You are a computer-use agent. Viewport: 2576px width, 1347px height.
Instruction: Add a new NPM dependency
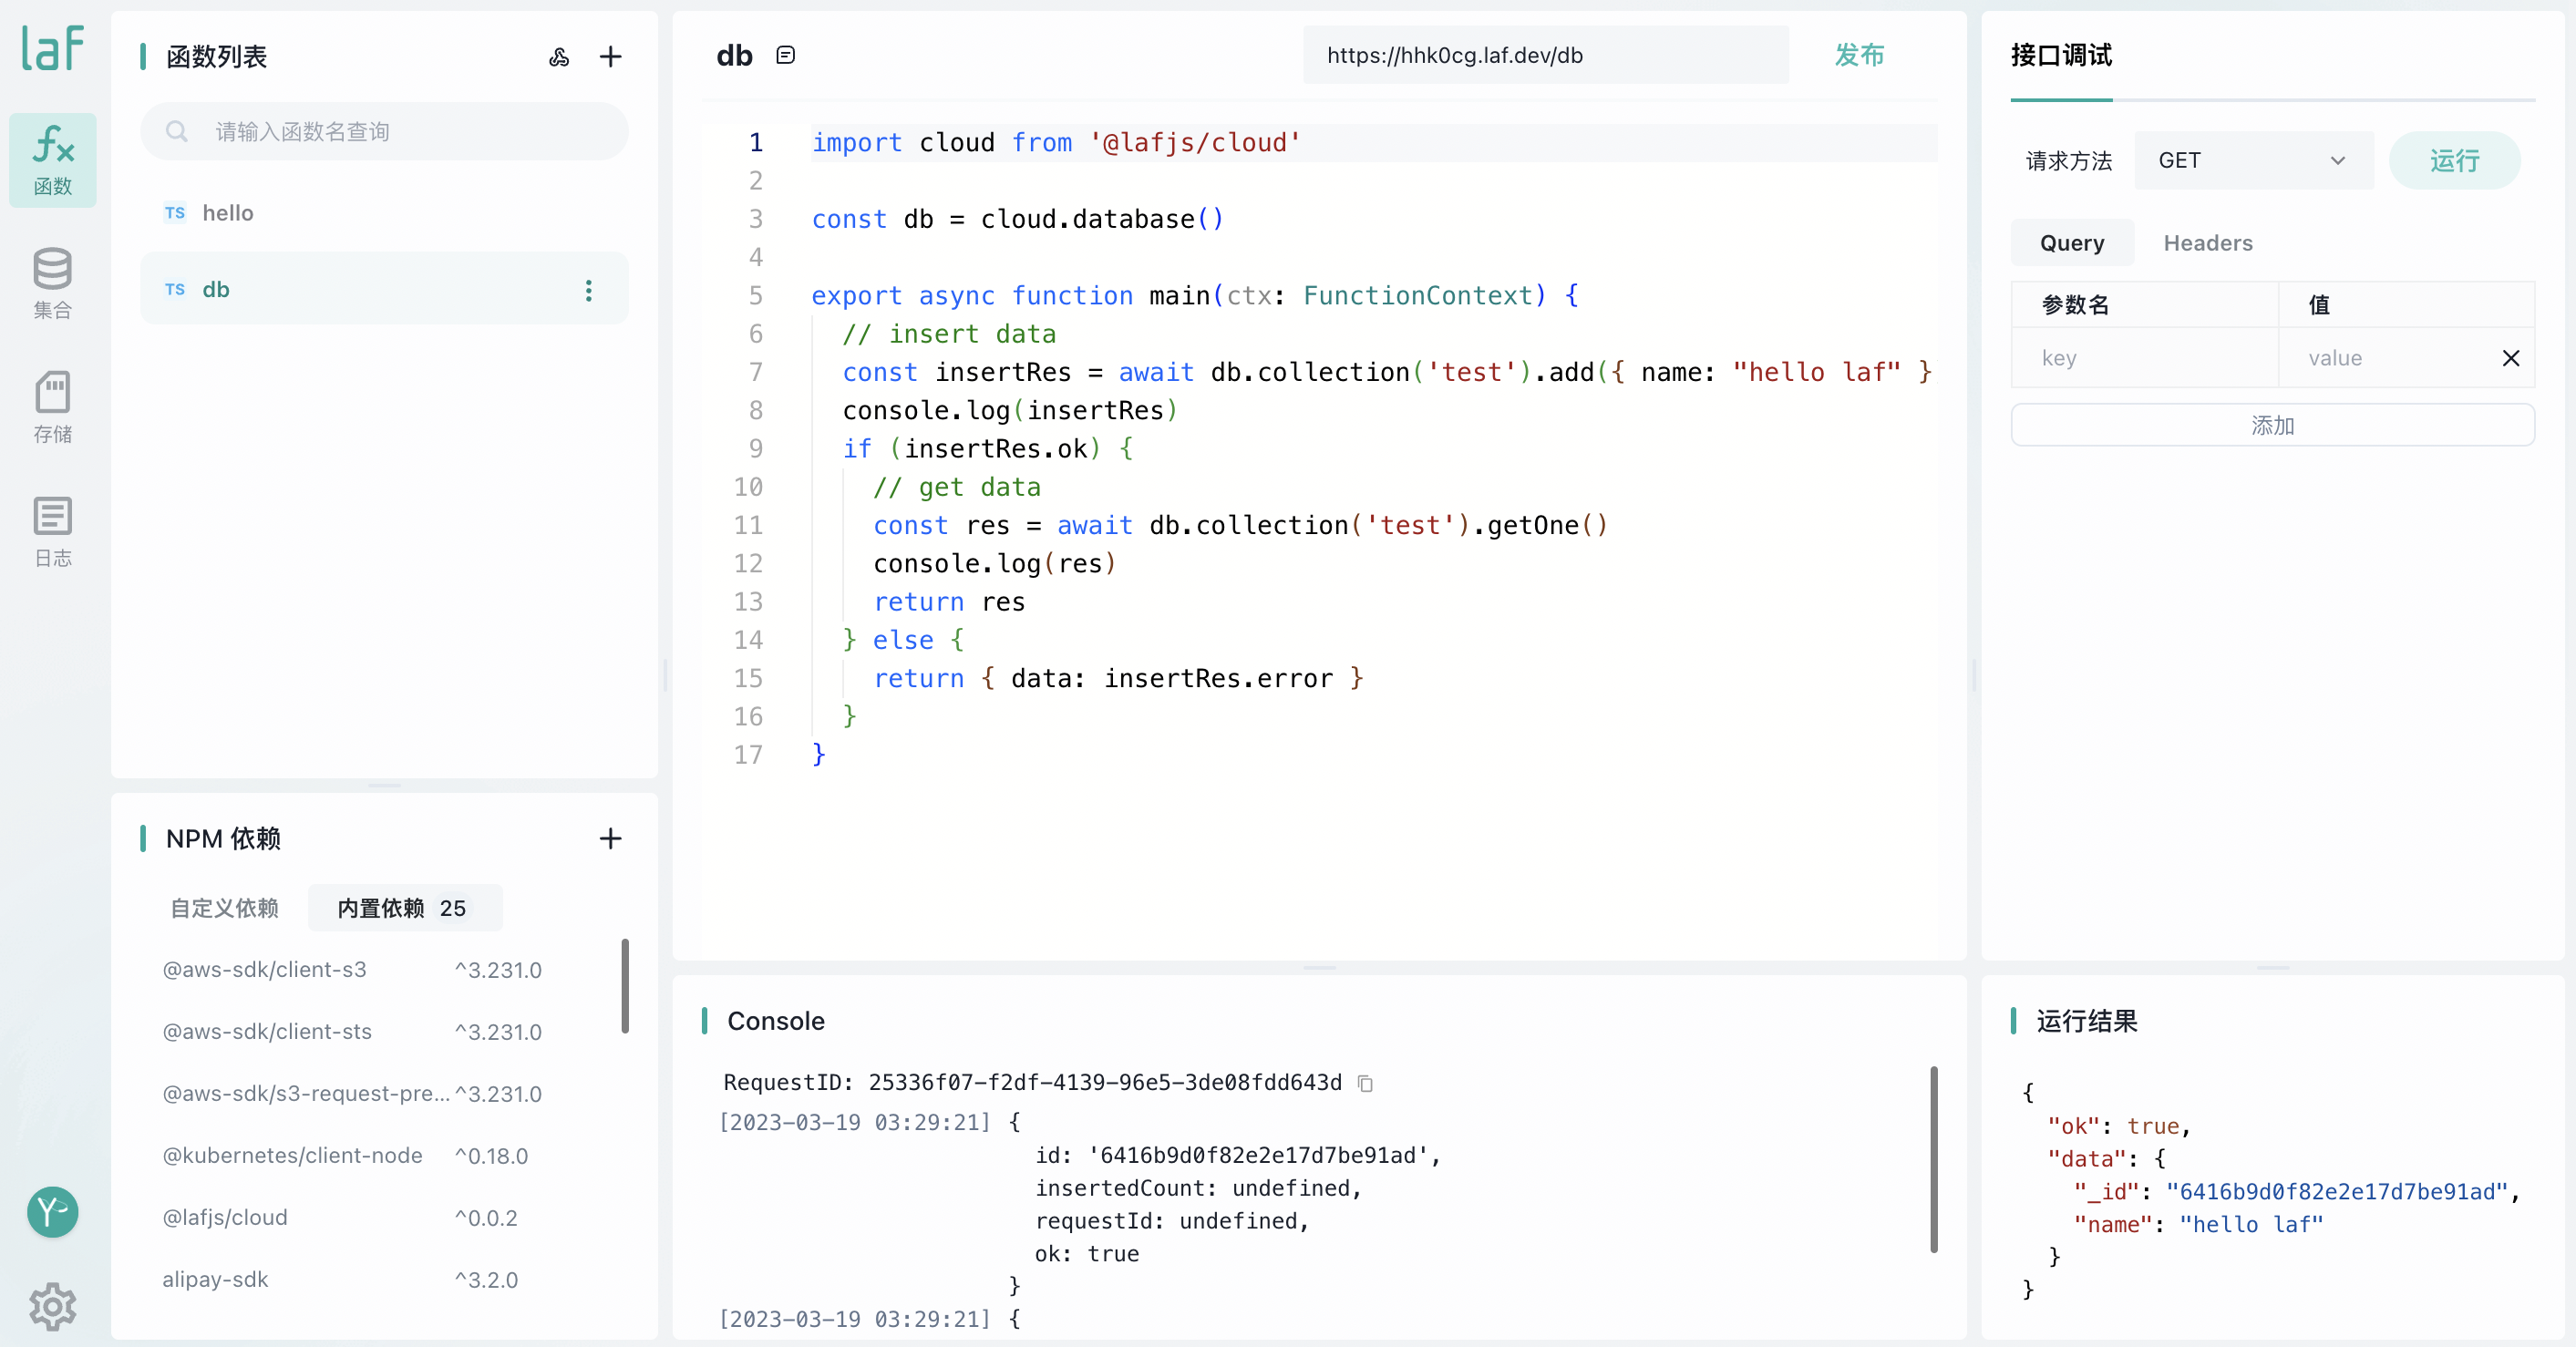point(610,838)
